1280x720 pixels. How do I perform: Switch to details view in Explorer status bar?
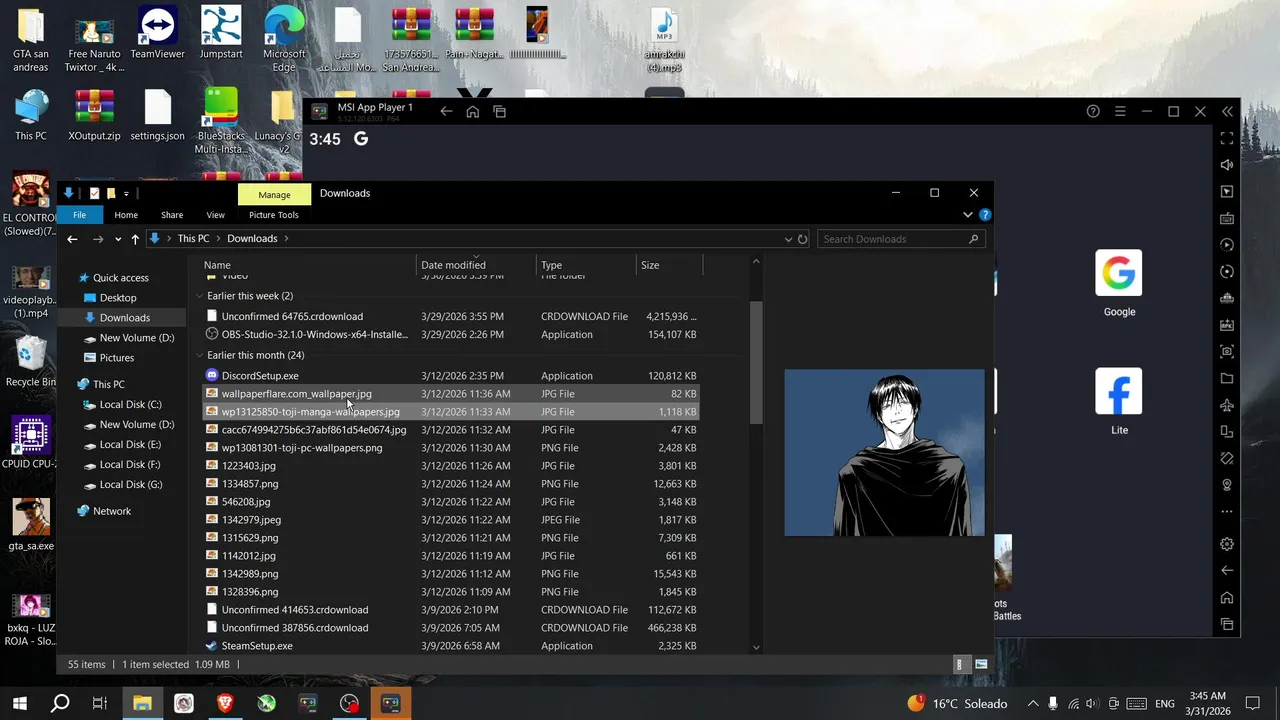click(959, 664)
